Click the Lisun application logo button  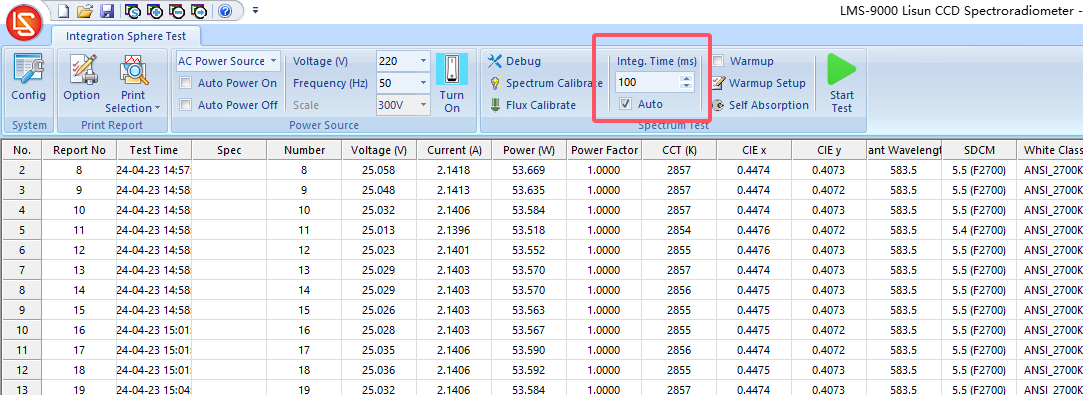pyautogui.click(x=23, y=22)
